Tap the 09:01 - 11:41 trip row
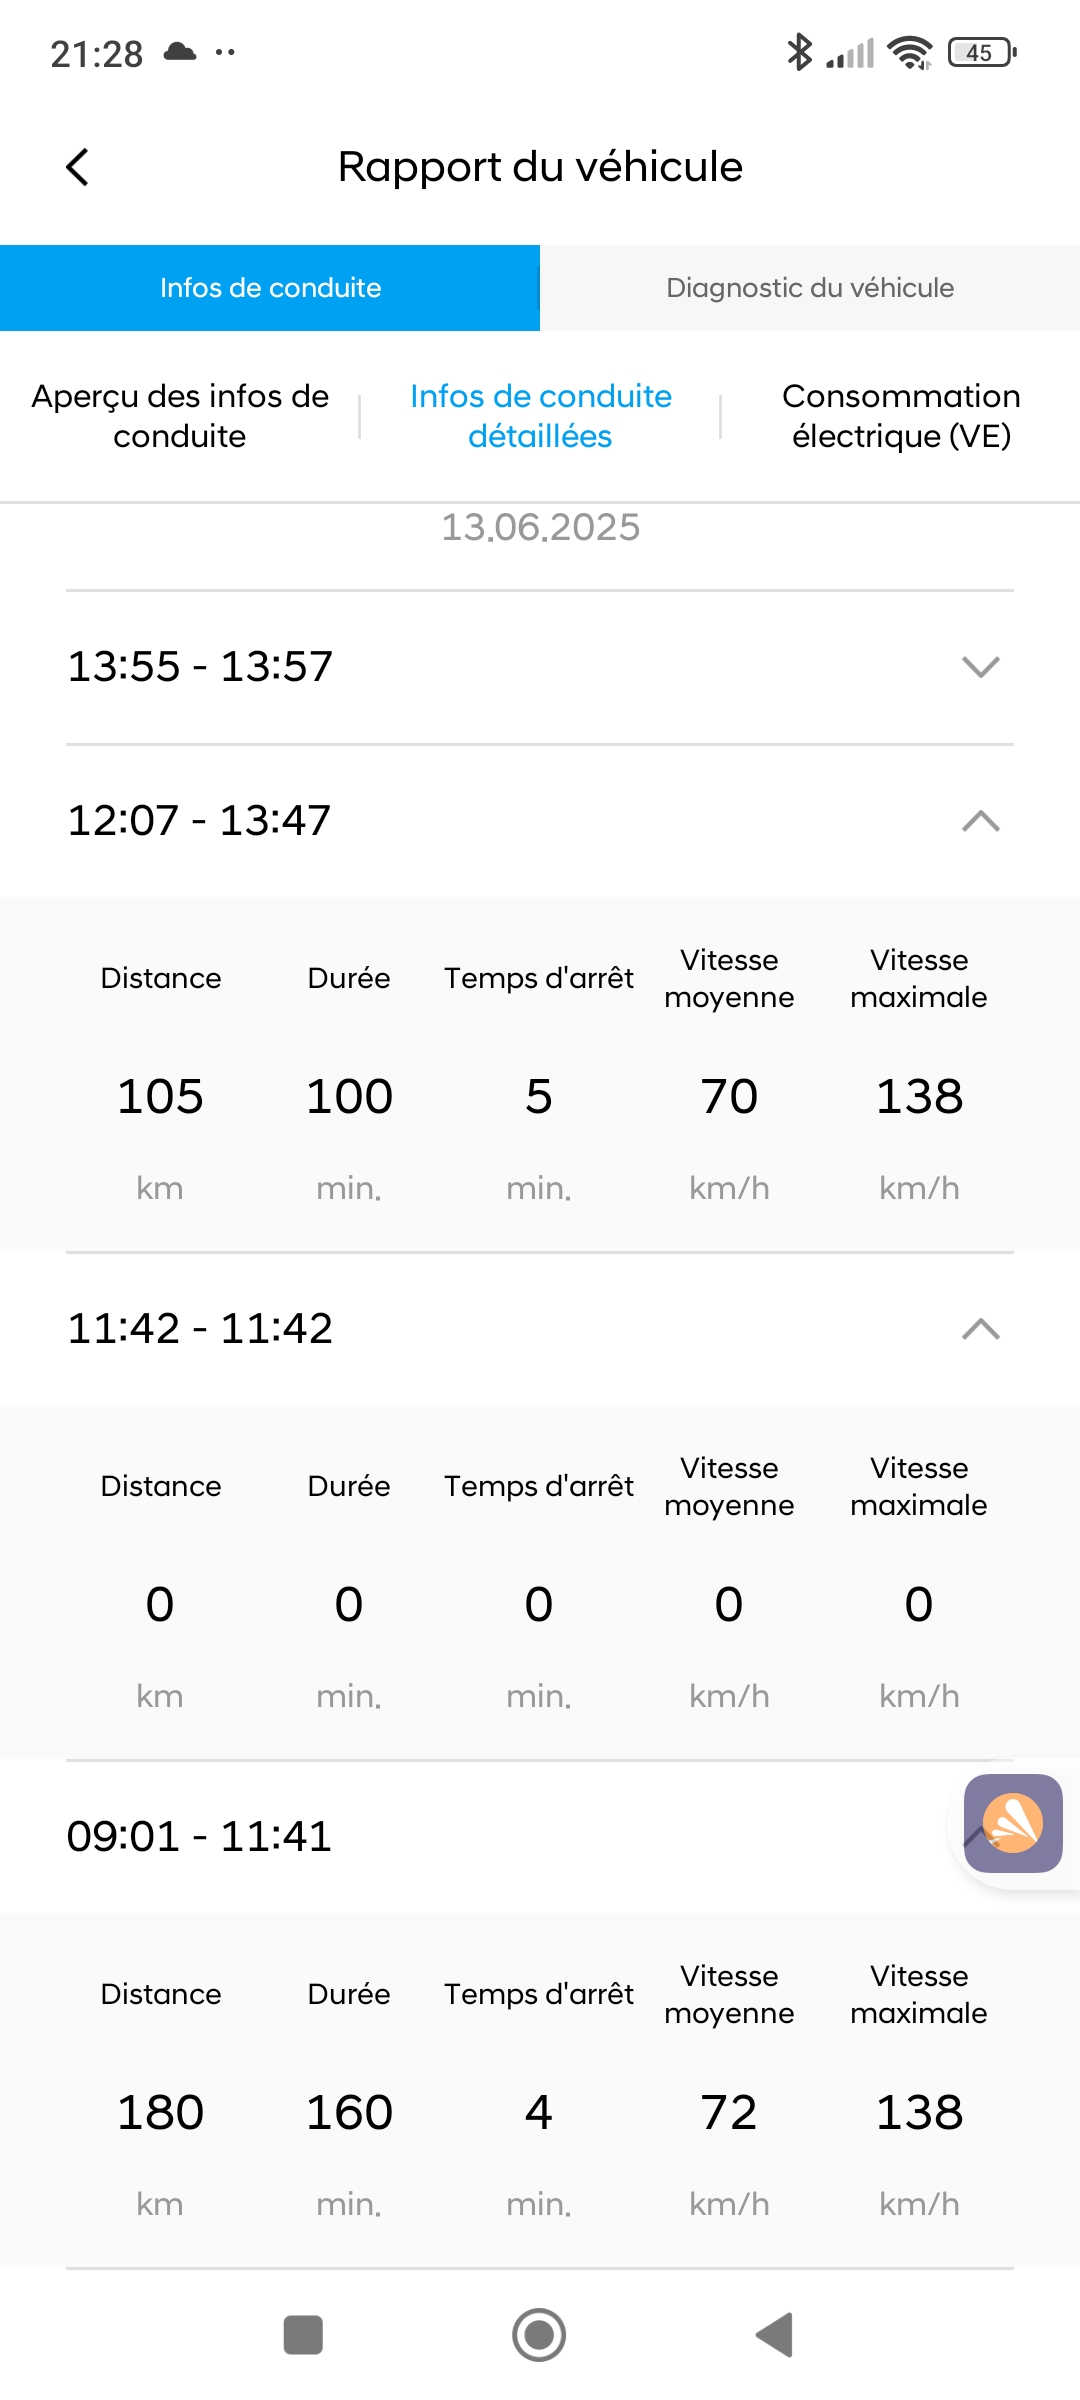 tap(200, 1837)
